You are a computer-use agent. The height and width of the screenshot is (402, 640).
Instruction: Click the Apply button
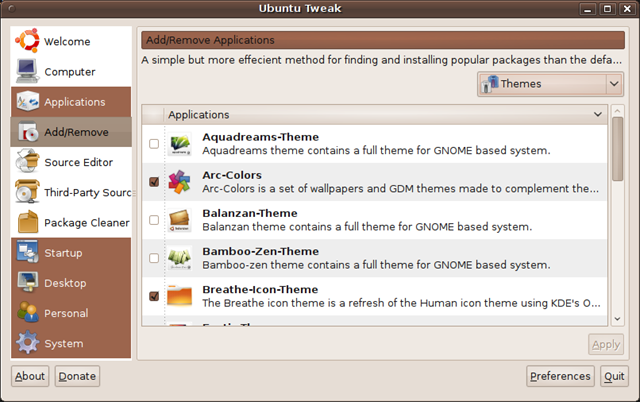click(x=606, y=344)
